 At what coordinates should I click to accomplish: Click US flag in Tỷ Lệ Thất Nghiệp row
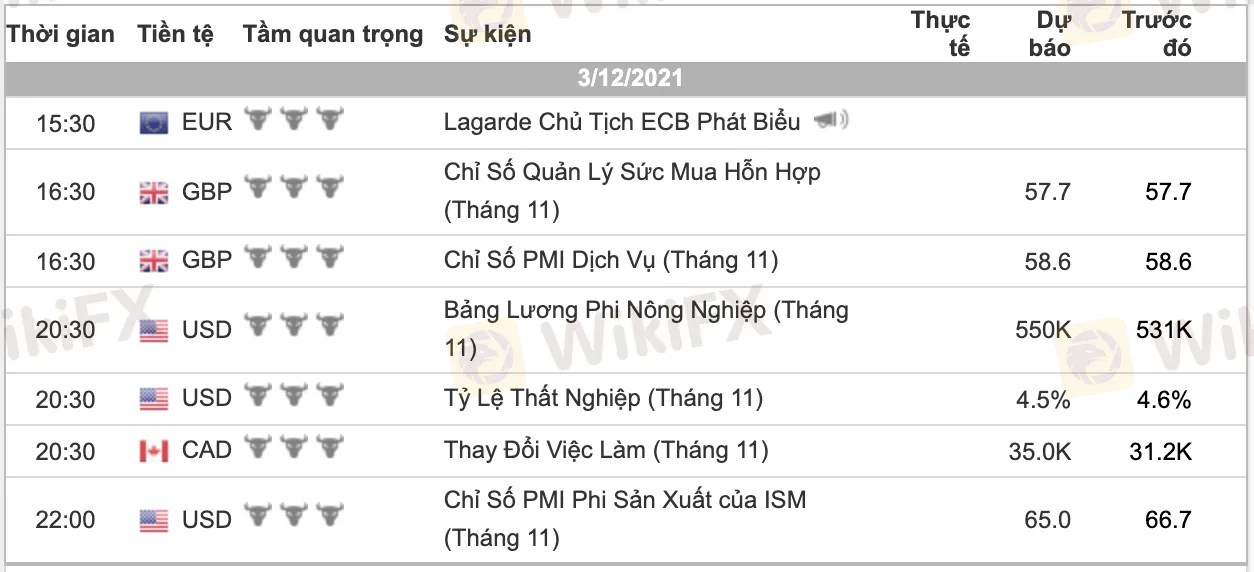[x=154, y=400]
